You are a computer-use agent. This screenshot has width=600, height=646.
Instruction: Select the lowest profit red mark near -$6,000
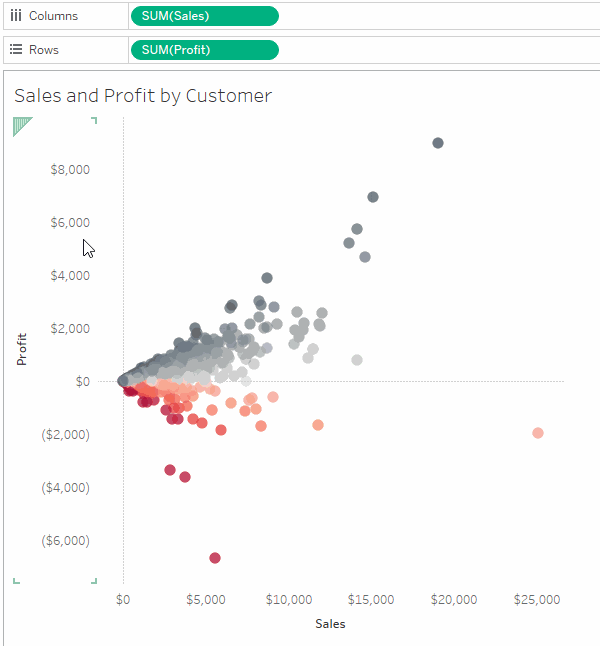pyautogui.click(x=215, y=558)
